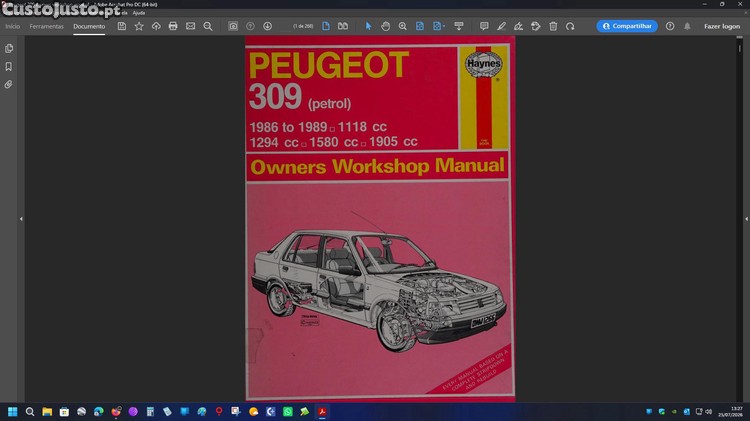This screenshot has width=750, height=421.
Task: Open the taskbar clock and date
Action: click(730, 411)
